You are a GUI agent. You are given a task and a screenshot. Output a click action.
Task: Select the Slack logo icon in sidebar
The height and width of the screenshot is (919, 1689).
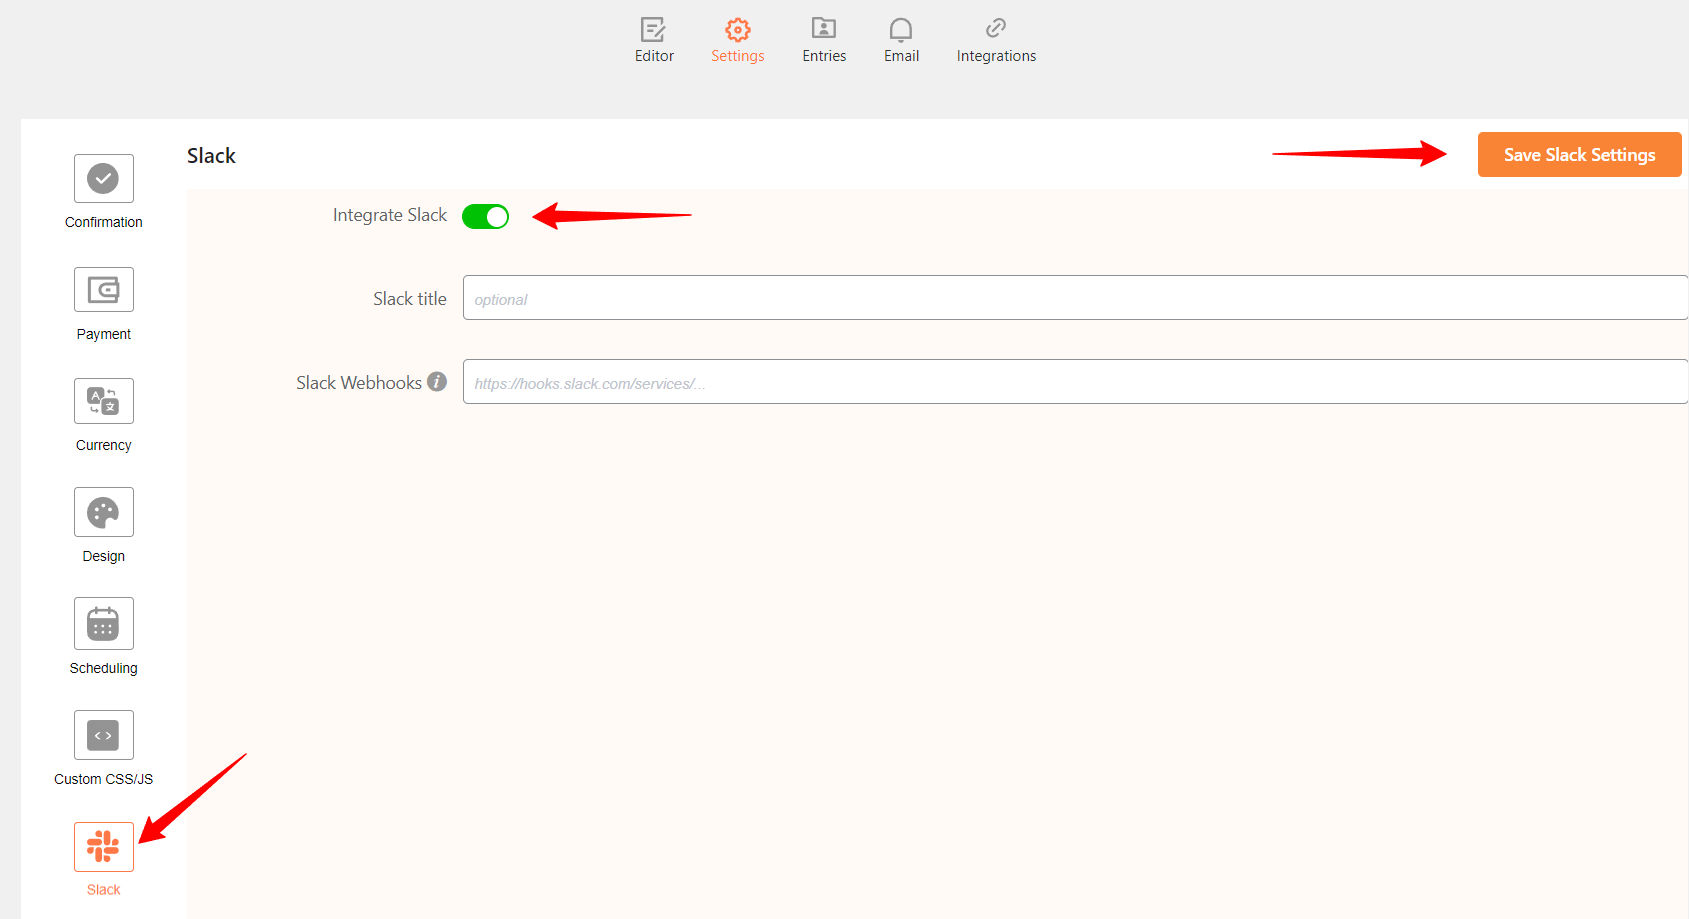[104, 847]
